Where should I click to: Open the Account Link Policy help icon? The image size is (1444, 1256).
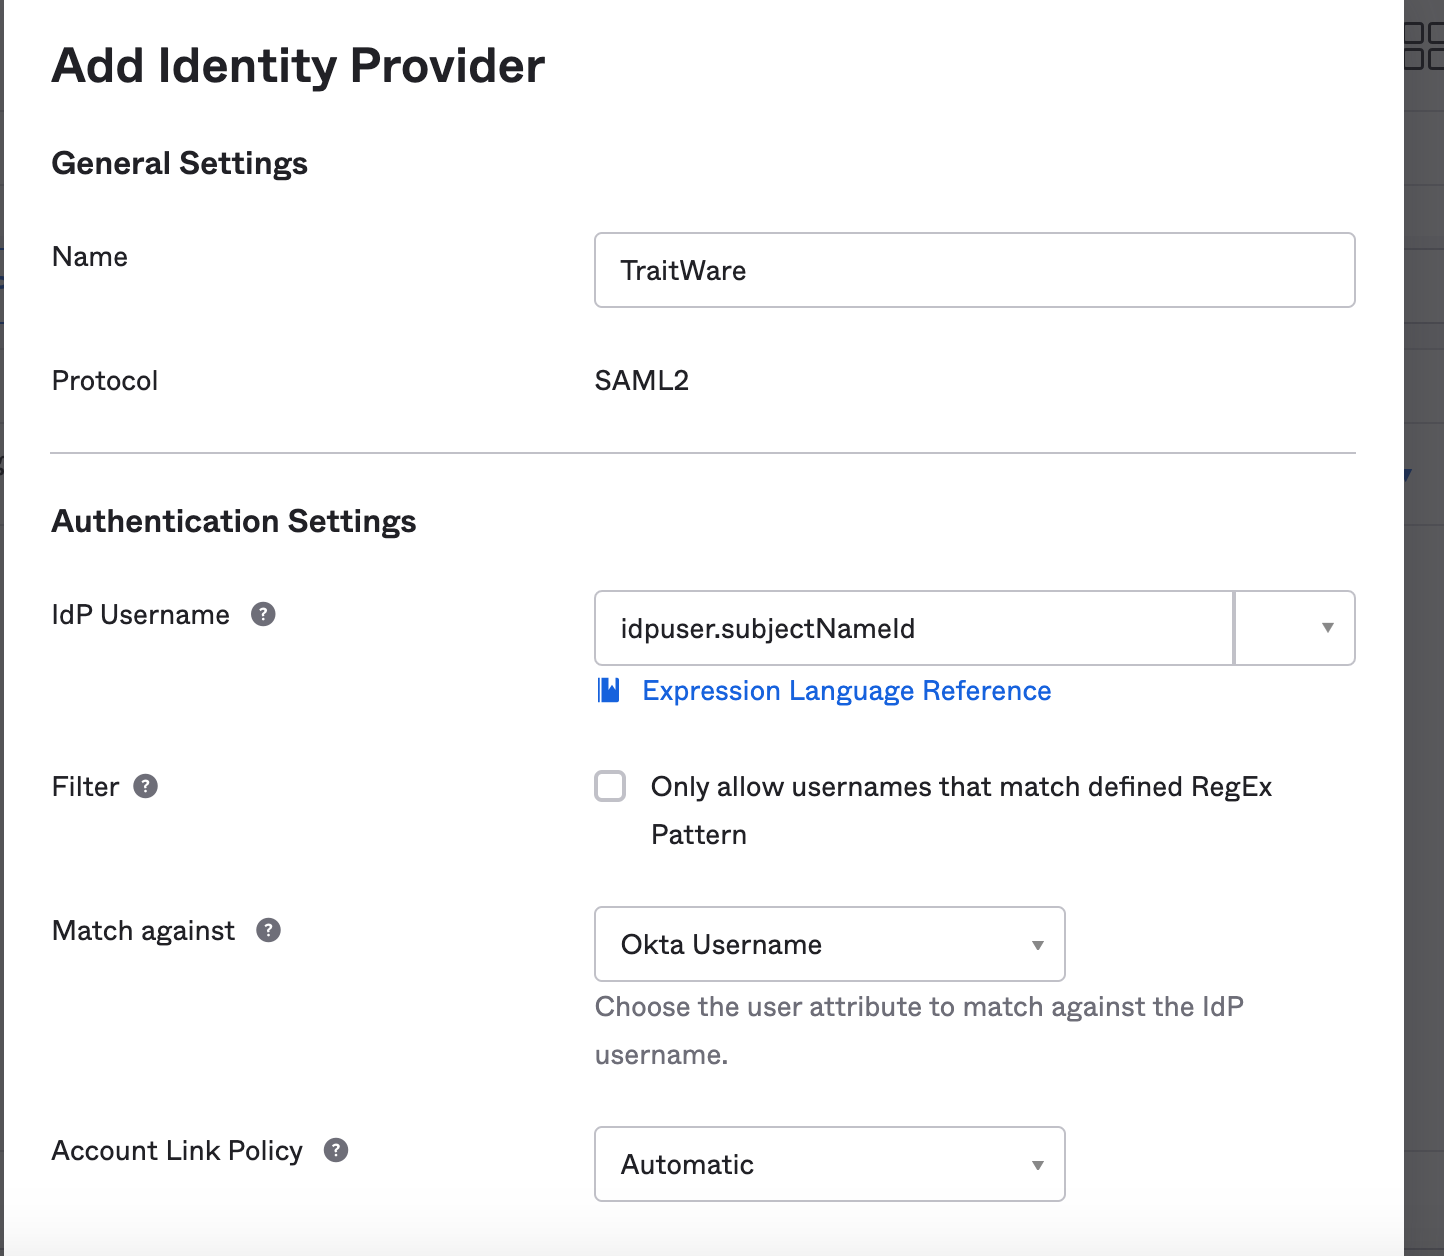pos(336,1150)
